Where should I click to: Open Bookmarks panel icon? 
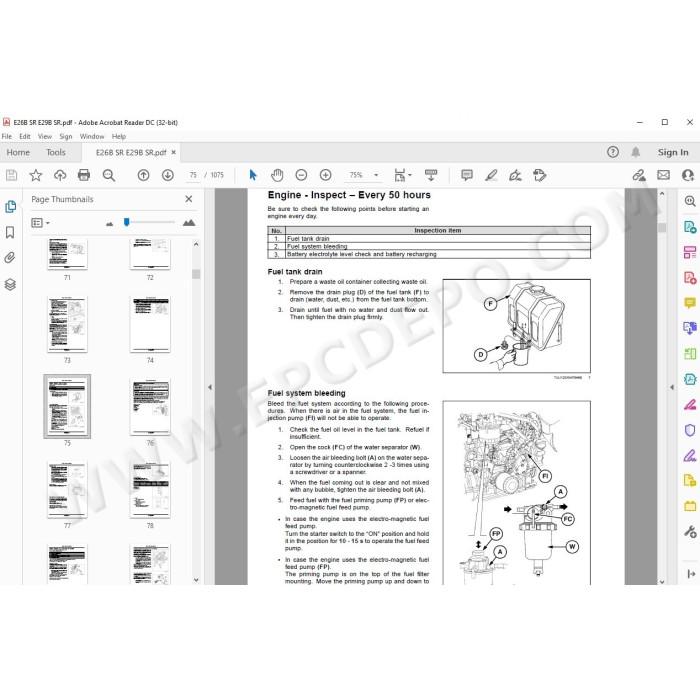pos(10,232)
